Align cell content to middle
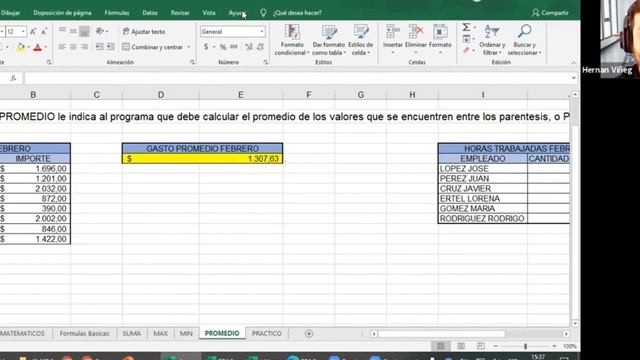The width and height of the screenshot is (640, 360). (73, 31)
